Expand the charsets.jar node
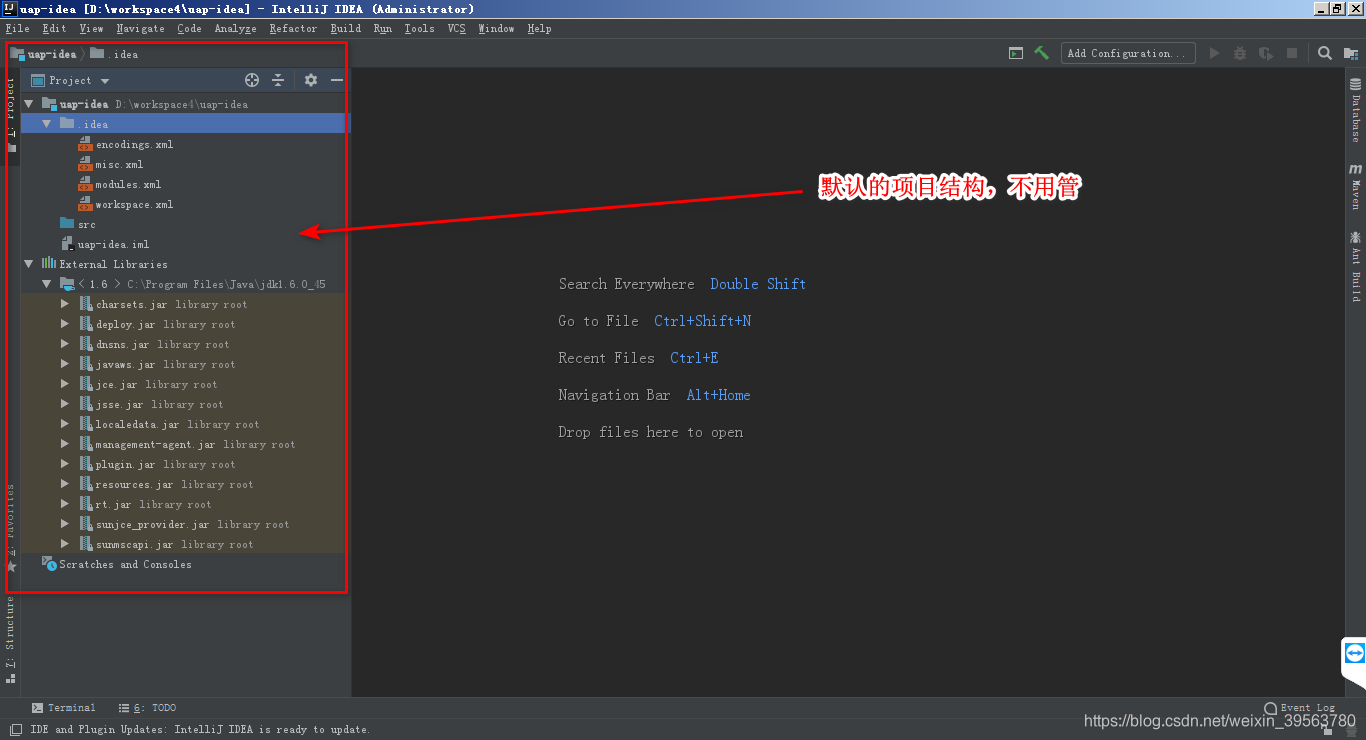The width and height of the screenshot is (1366, 740). [64, 304]
